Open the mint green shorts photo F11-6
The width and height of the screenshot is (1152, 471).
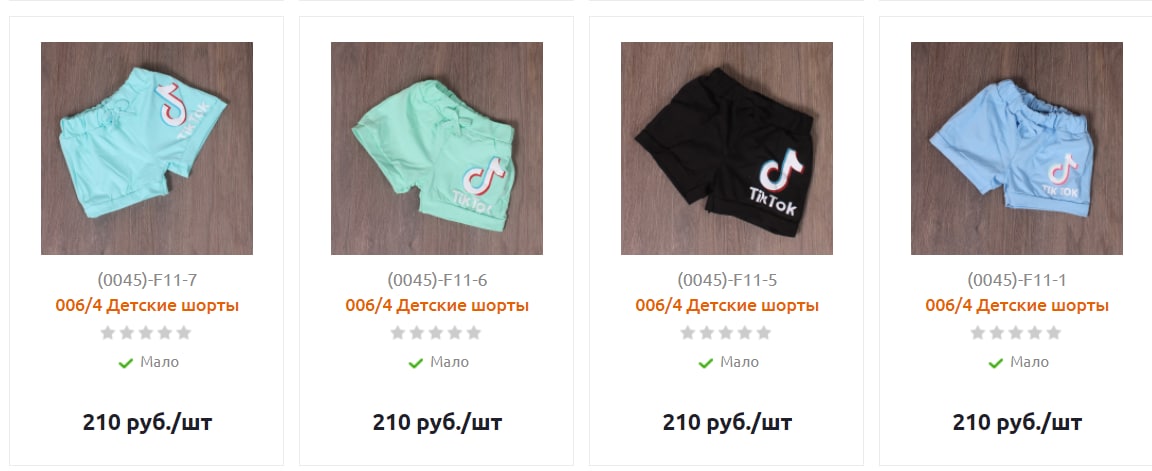tap(436, 148)
